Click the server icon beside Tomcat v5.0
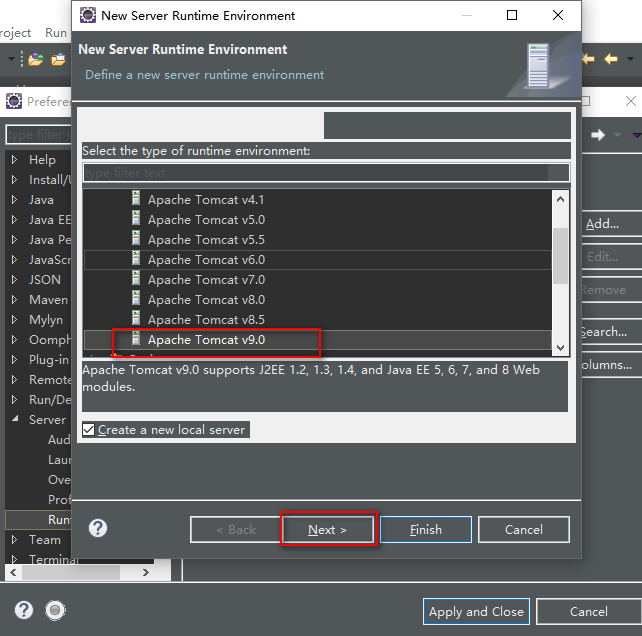 click(x=136, y=218)
